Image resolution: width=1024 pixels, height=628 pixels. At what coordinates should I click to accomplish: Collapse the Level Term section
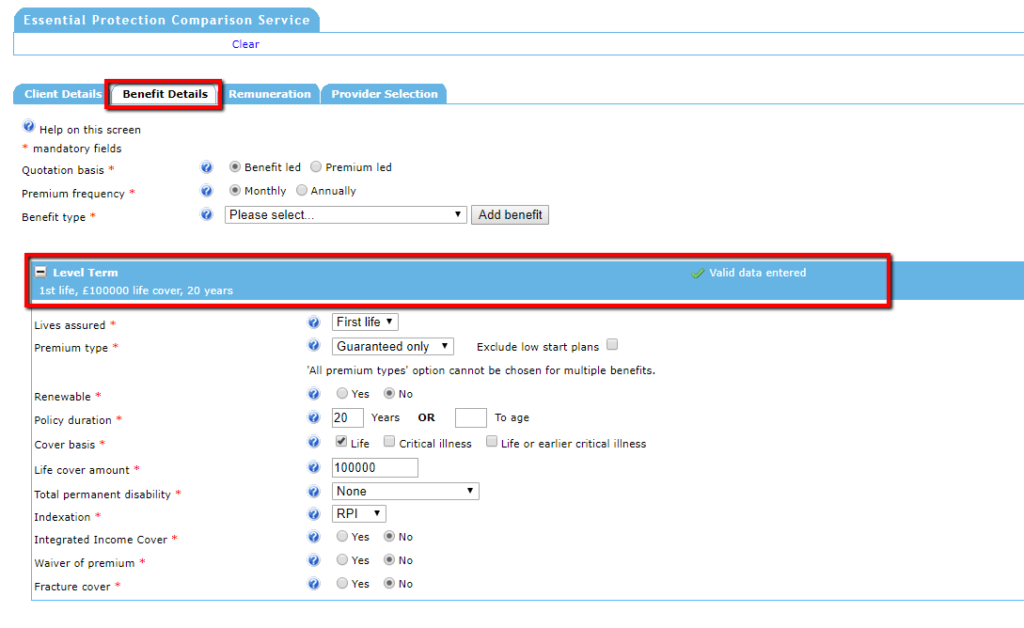(x=40, y=272)
